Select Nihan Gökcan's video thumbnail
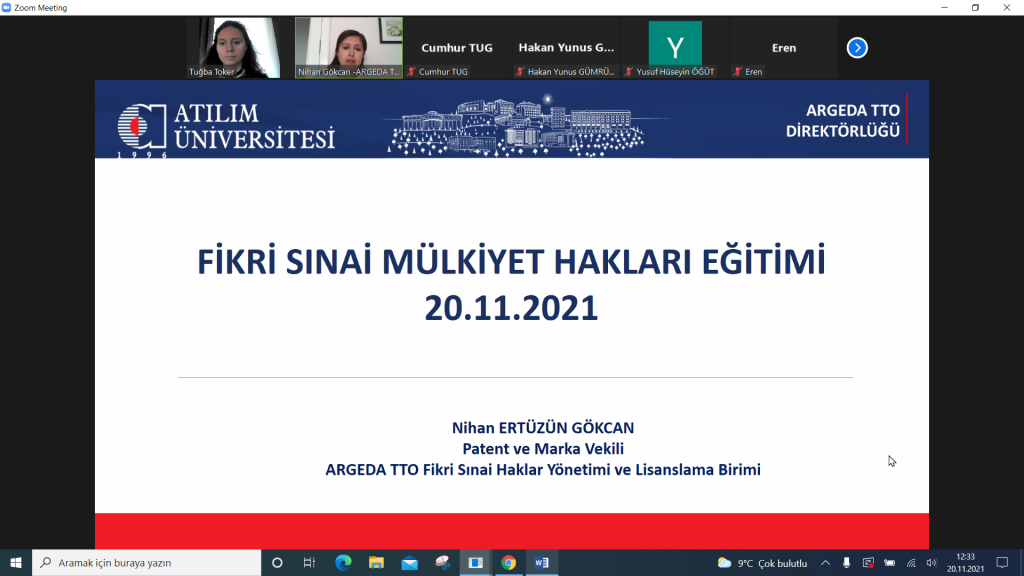Image resolution: width=1024 pixels, height=576 pixels. point(347,45)
